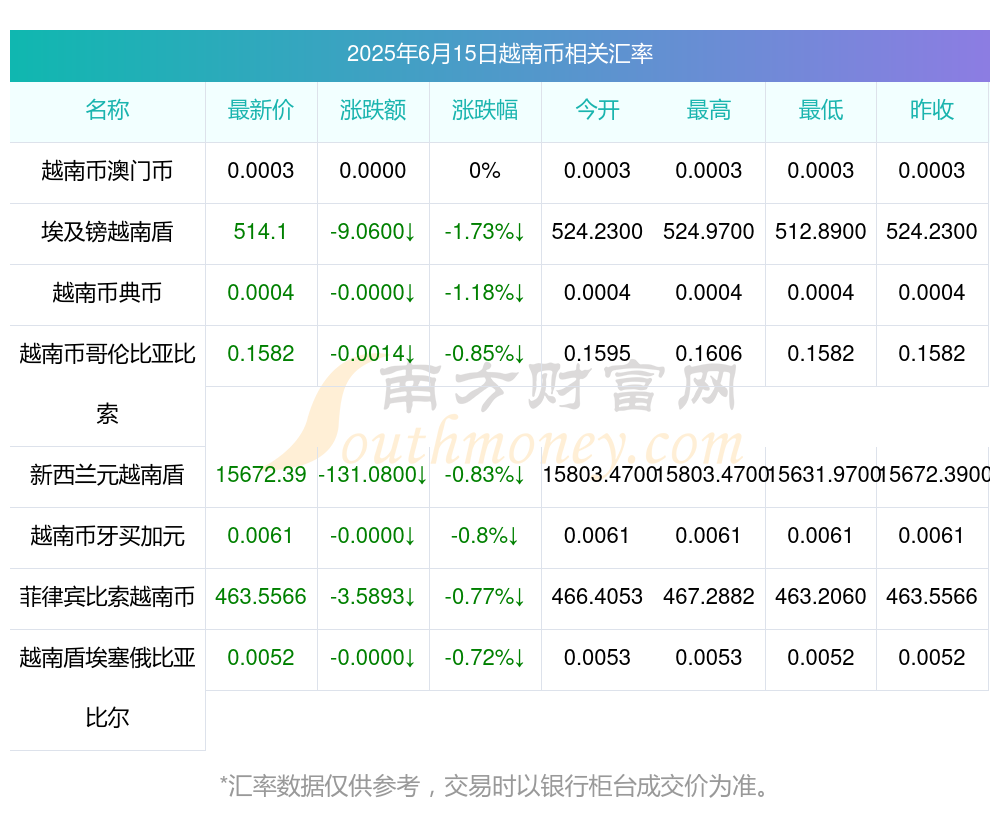Click change amount -131.0800
The height and width of the screenshot is (817, 1000).
(373, 475)
